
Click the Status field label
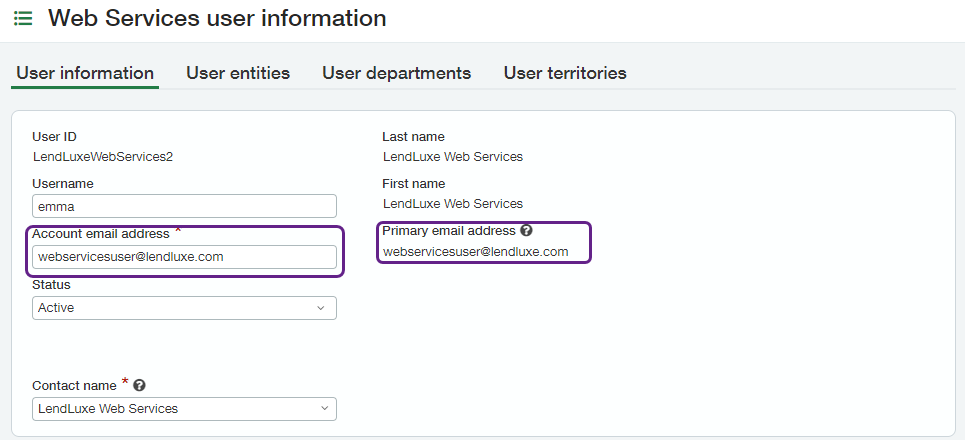click(x=51, y=285)
